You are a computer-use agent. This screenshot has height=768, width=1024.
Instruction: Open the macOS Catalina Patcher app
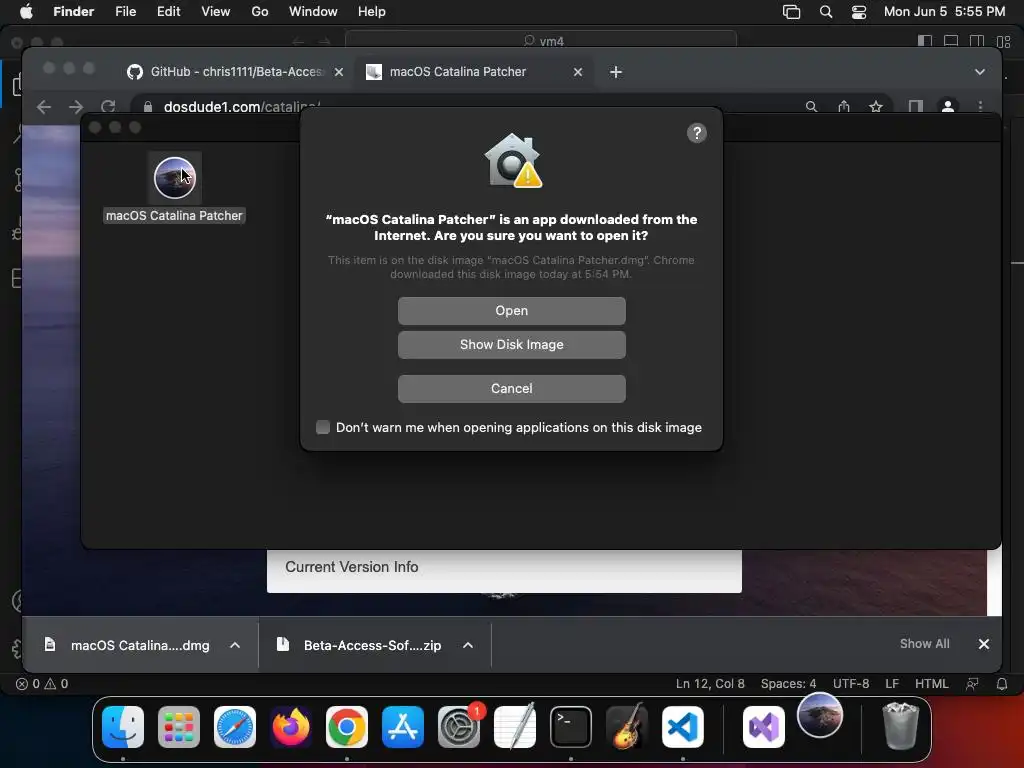[x=511, y=311]
